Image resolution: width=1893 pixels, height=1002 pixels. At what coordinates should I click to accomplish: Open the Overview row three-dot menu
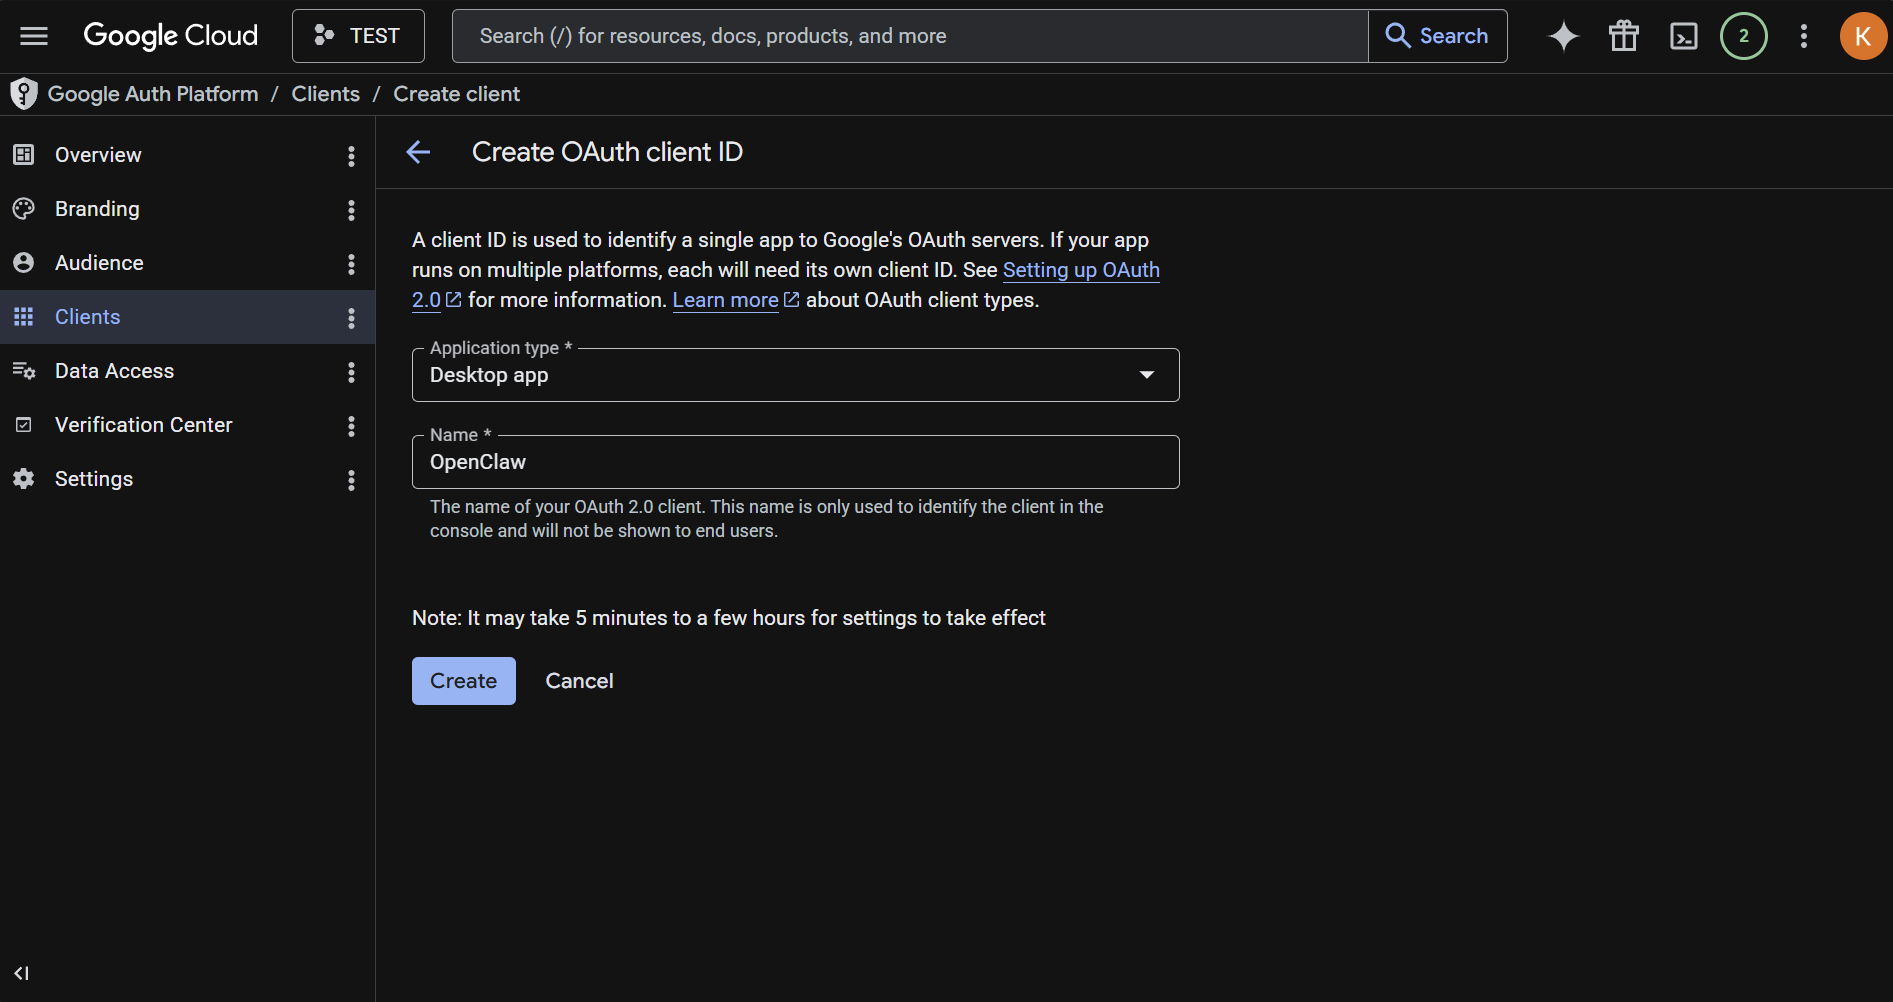tap(351, 156)
